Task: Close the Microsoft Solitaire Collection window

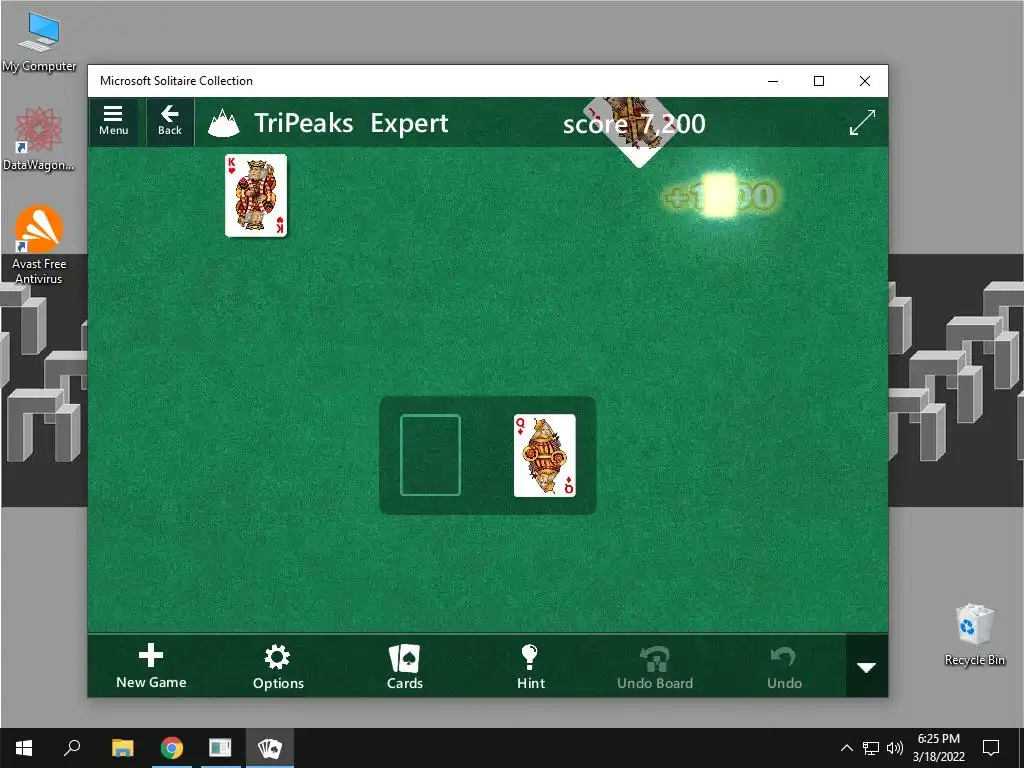Action: tap(865, 81)
